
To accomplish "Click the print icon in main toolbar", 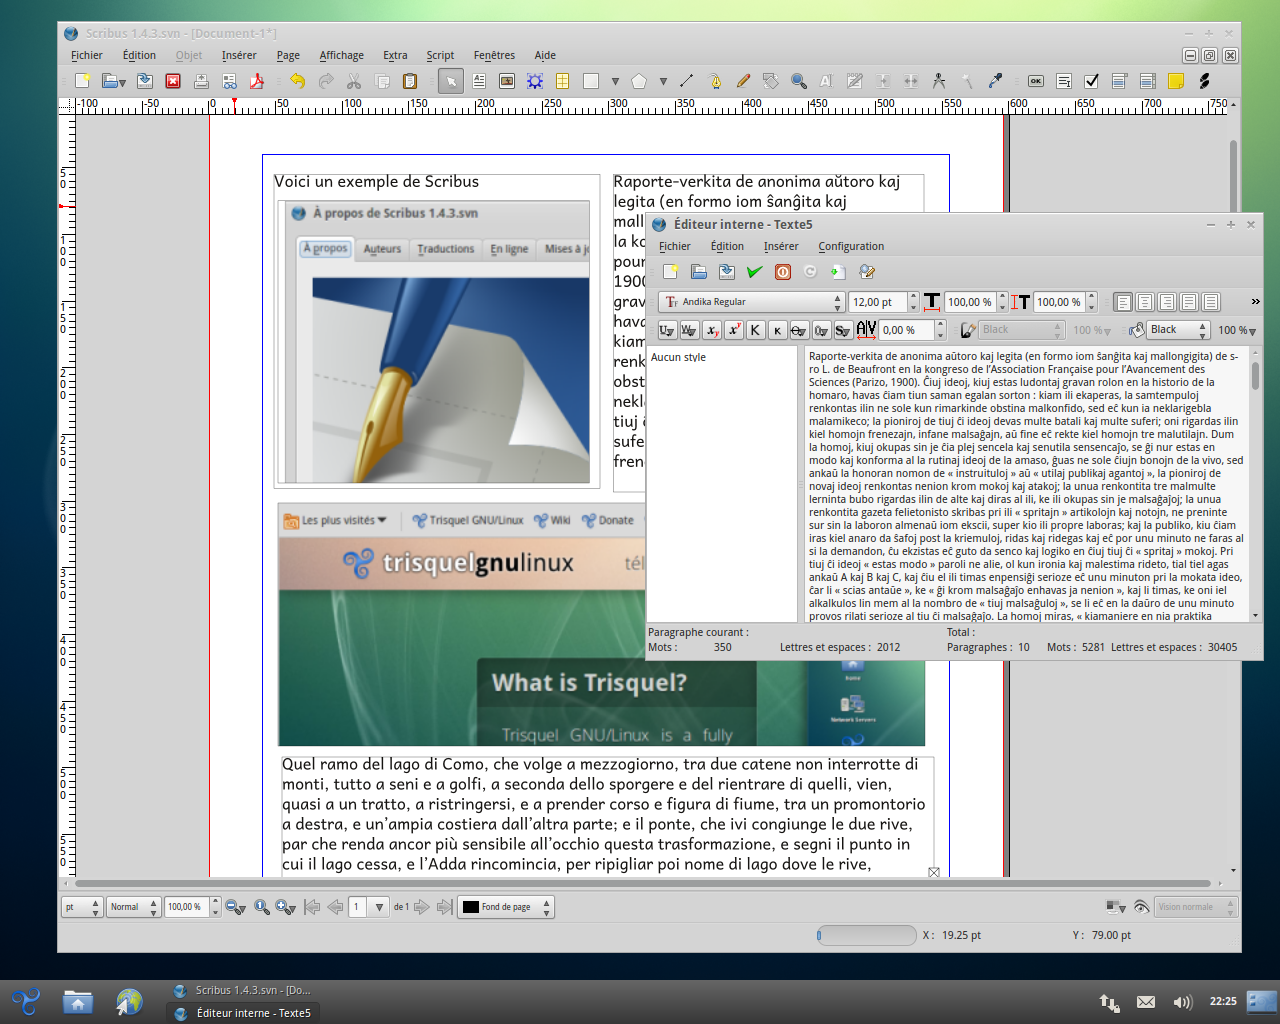I will click(x=201, y=81).
